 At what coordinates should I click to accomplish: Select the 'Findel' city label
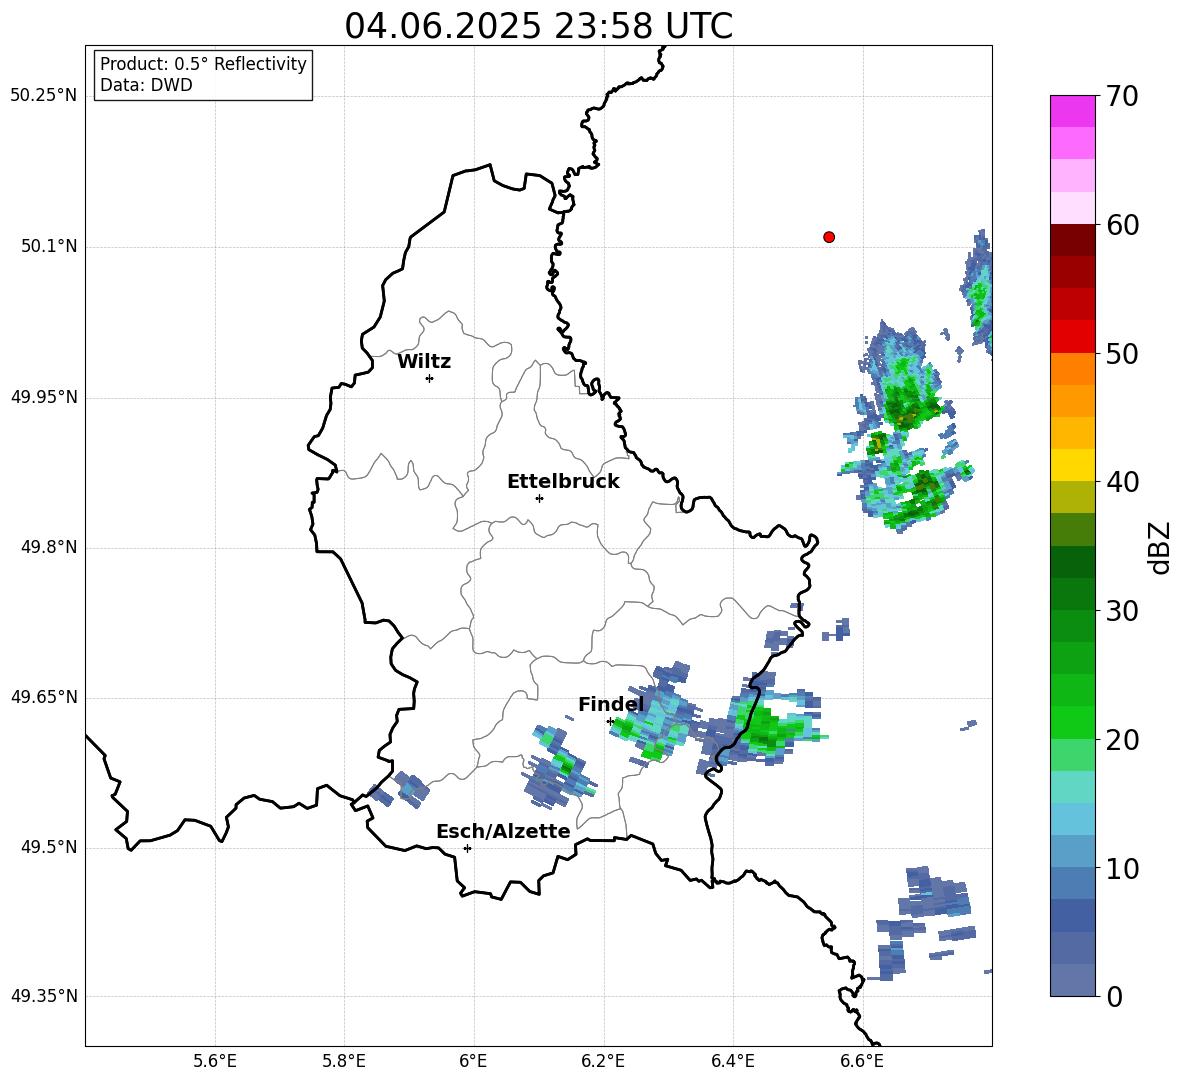[x=611, y=704]
